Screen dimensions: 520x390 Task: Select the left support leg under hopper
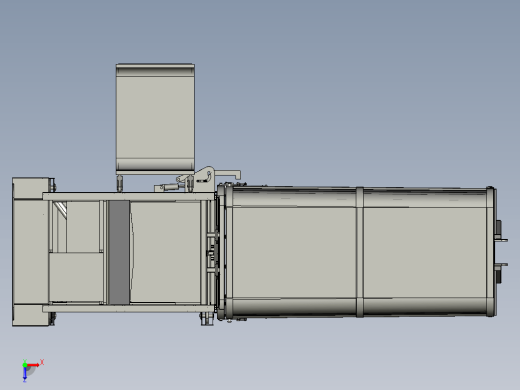[119, 183]
